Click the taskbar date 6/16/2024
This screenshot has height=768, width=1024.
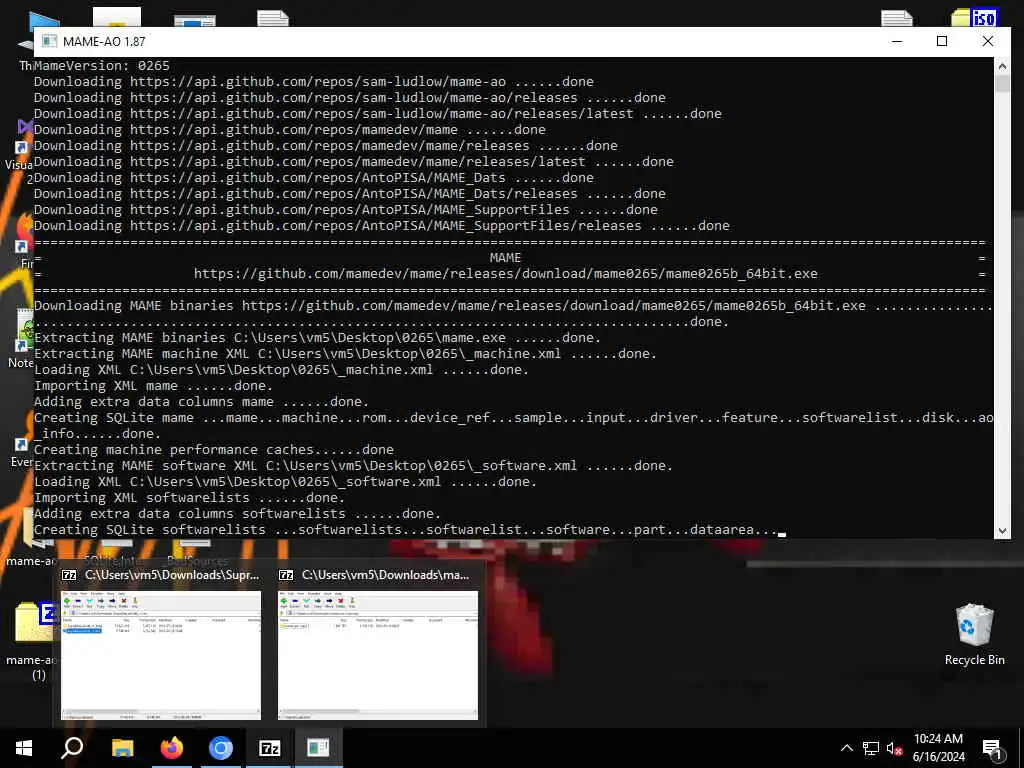click(x=938, y=757)
